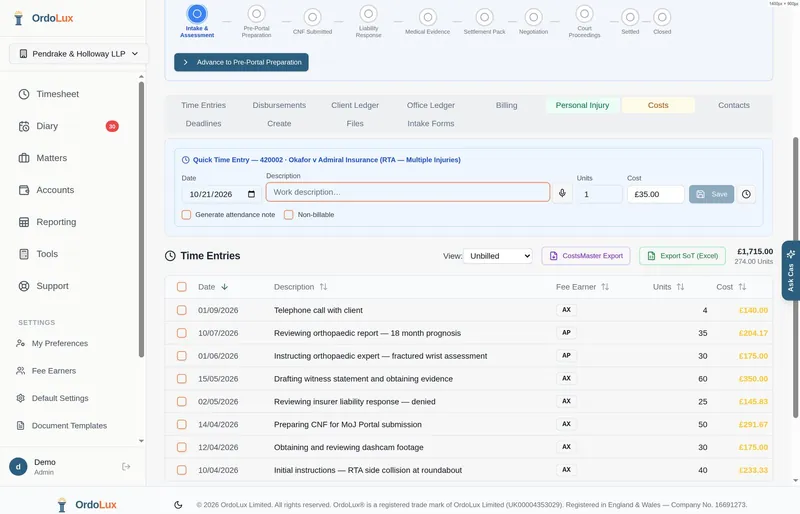The image size is (800, 514).
Task: Click Advance to Pre-Portal Preparation button
Action: tap(241, 62)
